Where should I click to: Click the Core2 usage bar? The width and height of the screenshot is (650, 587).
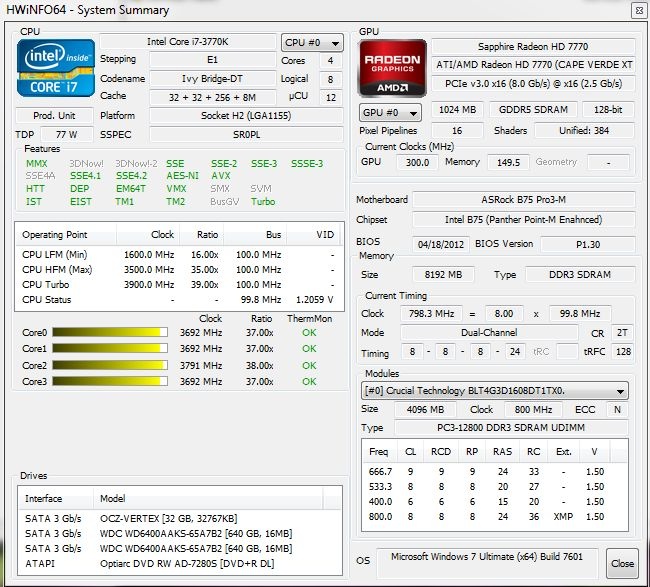pyautogui.click(x=110, y=365)
